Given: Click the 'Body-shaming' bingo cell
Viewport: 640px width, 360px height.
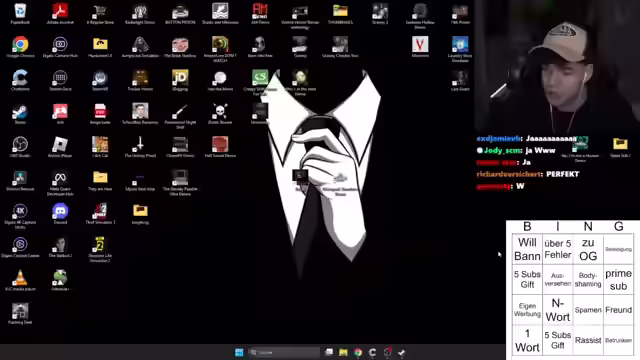Looking at the screenshot, I should click(x=588, y=280).
